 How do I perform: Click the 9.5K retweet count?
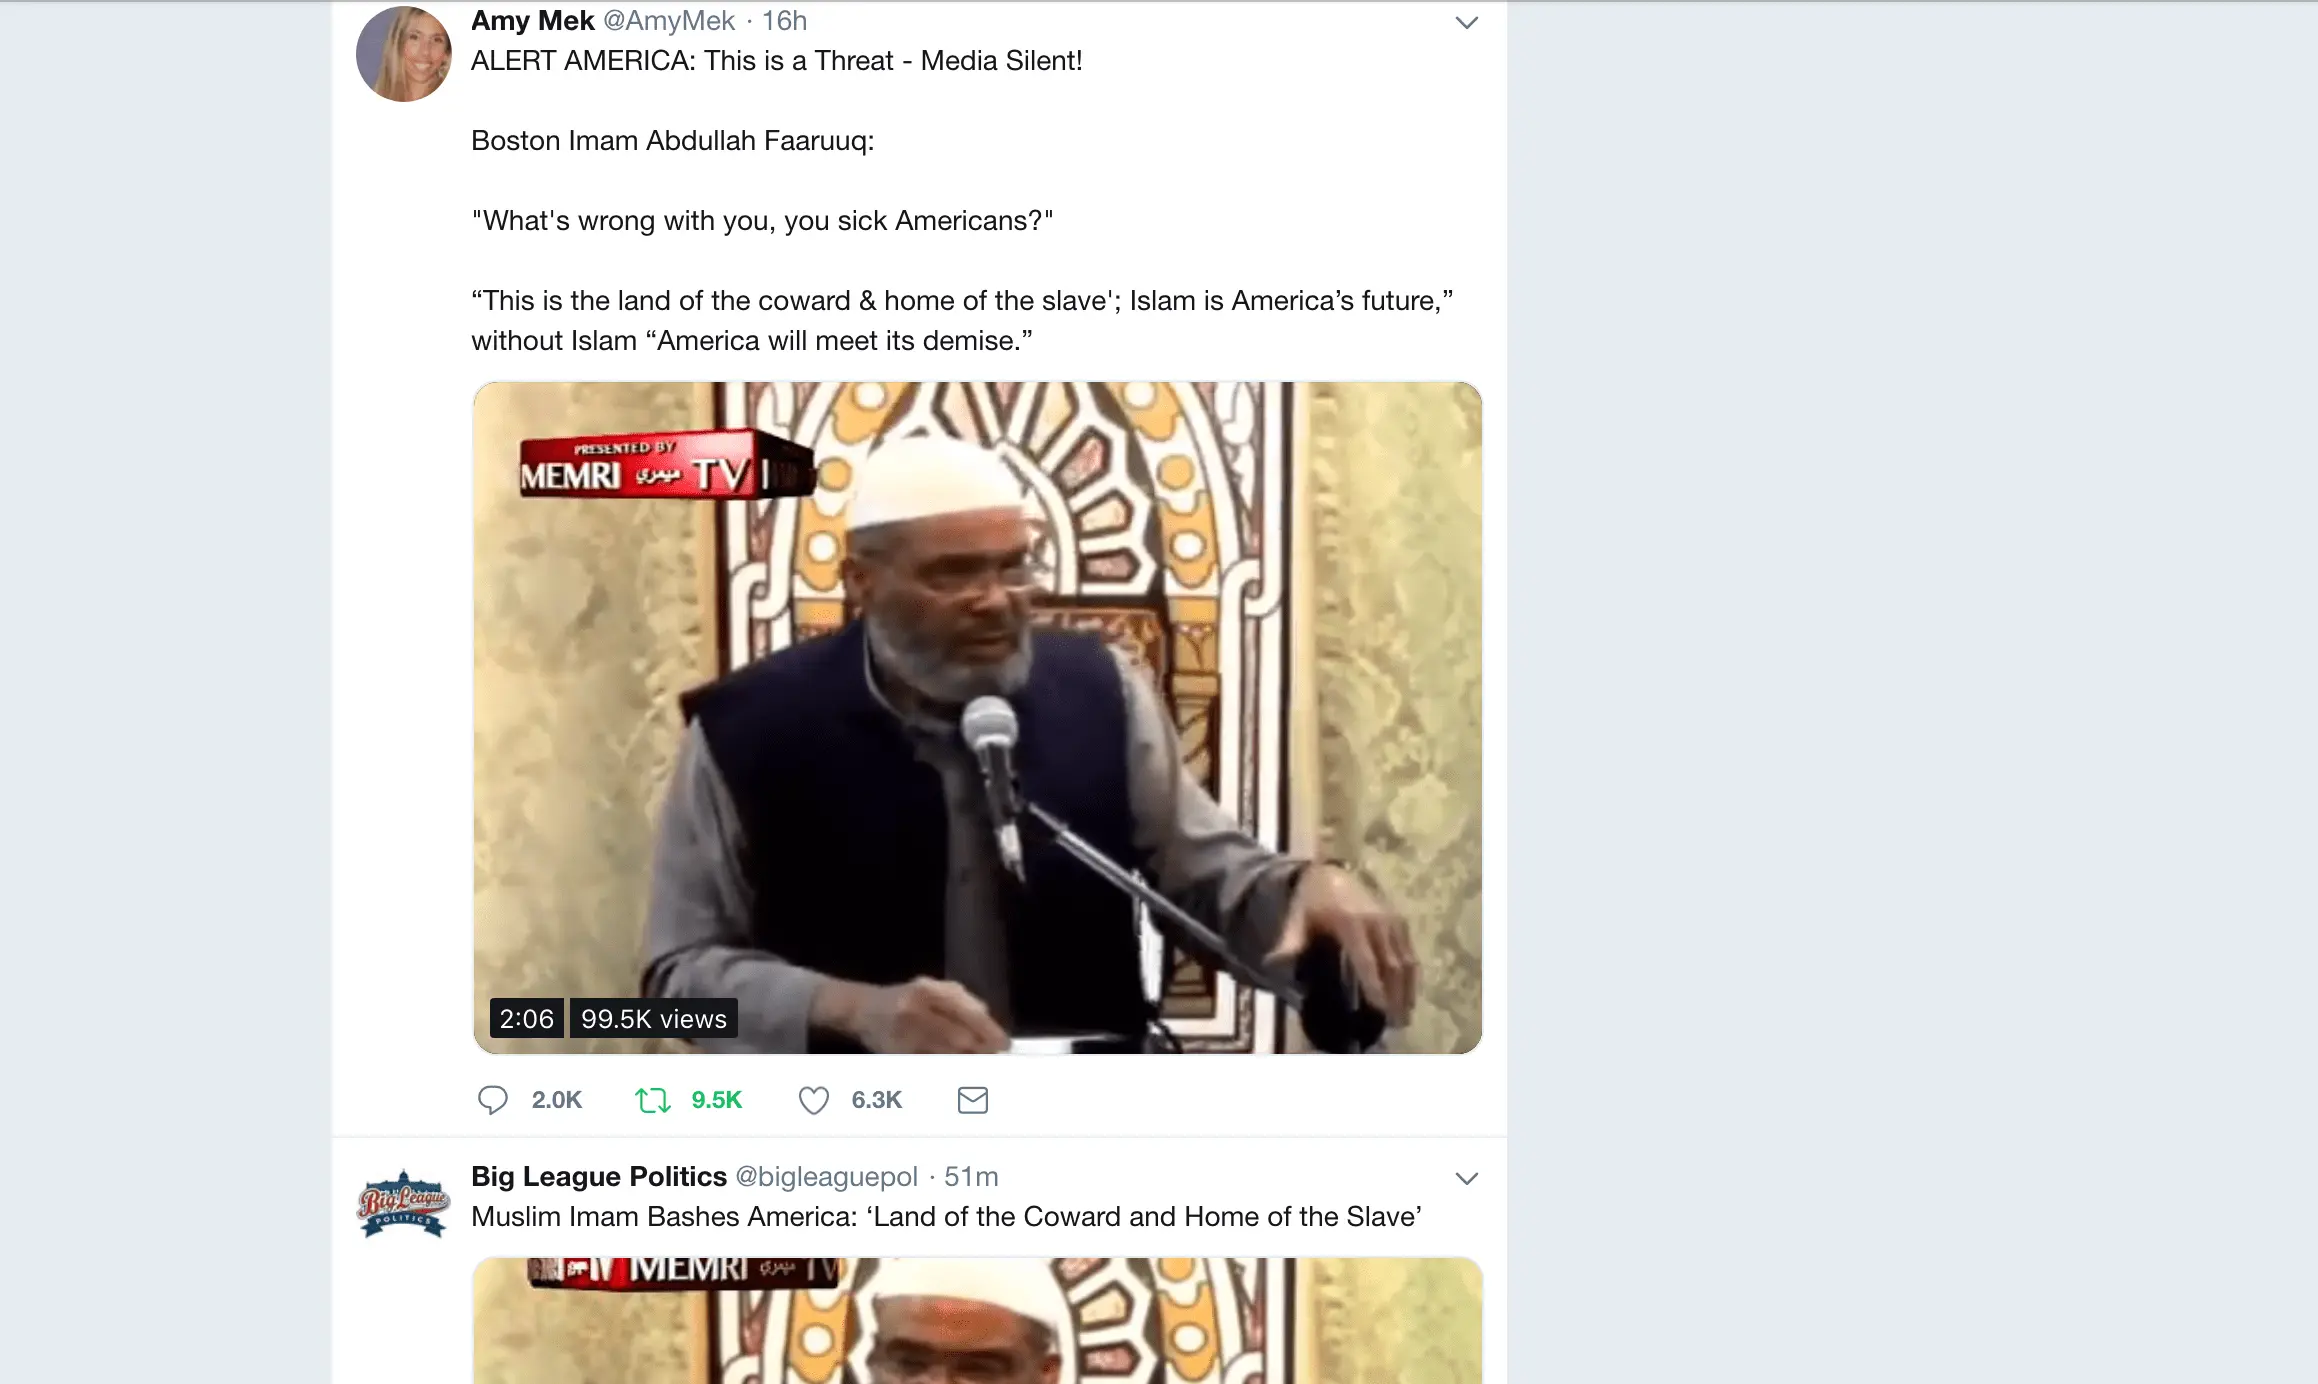pyautogui.click(x=717, y=1100)
